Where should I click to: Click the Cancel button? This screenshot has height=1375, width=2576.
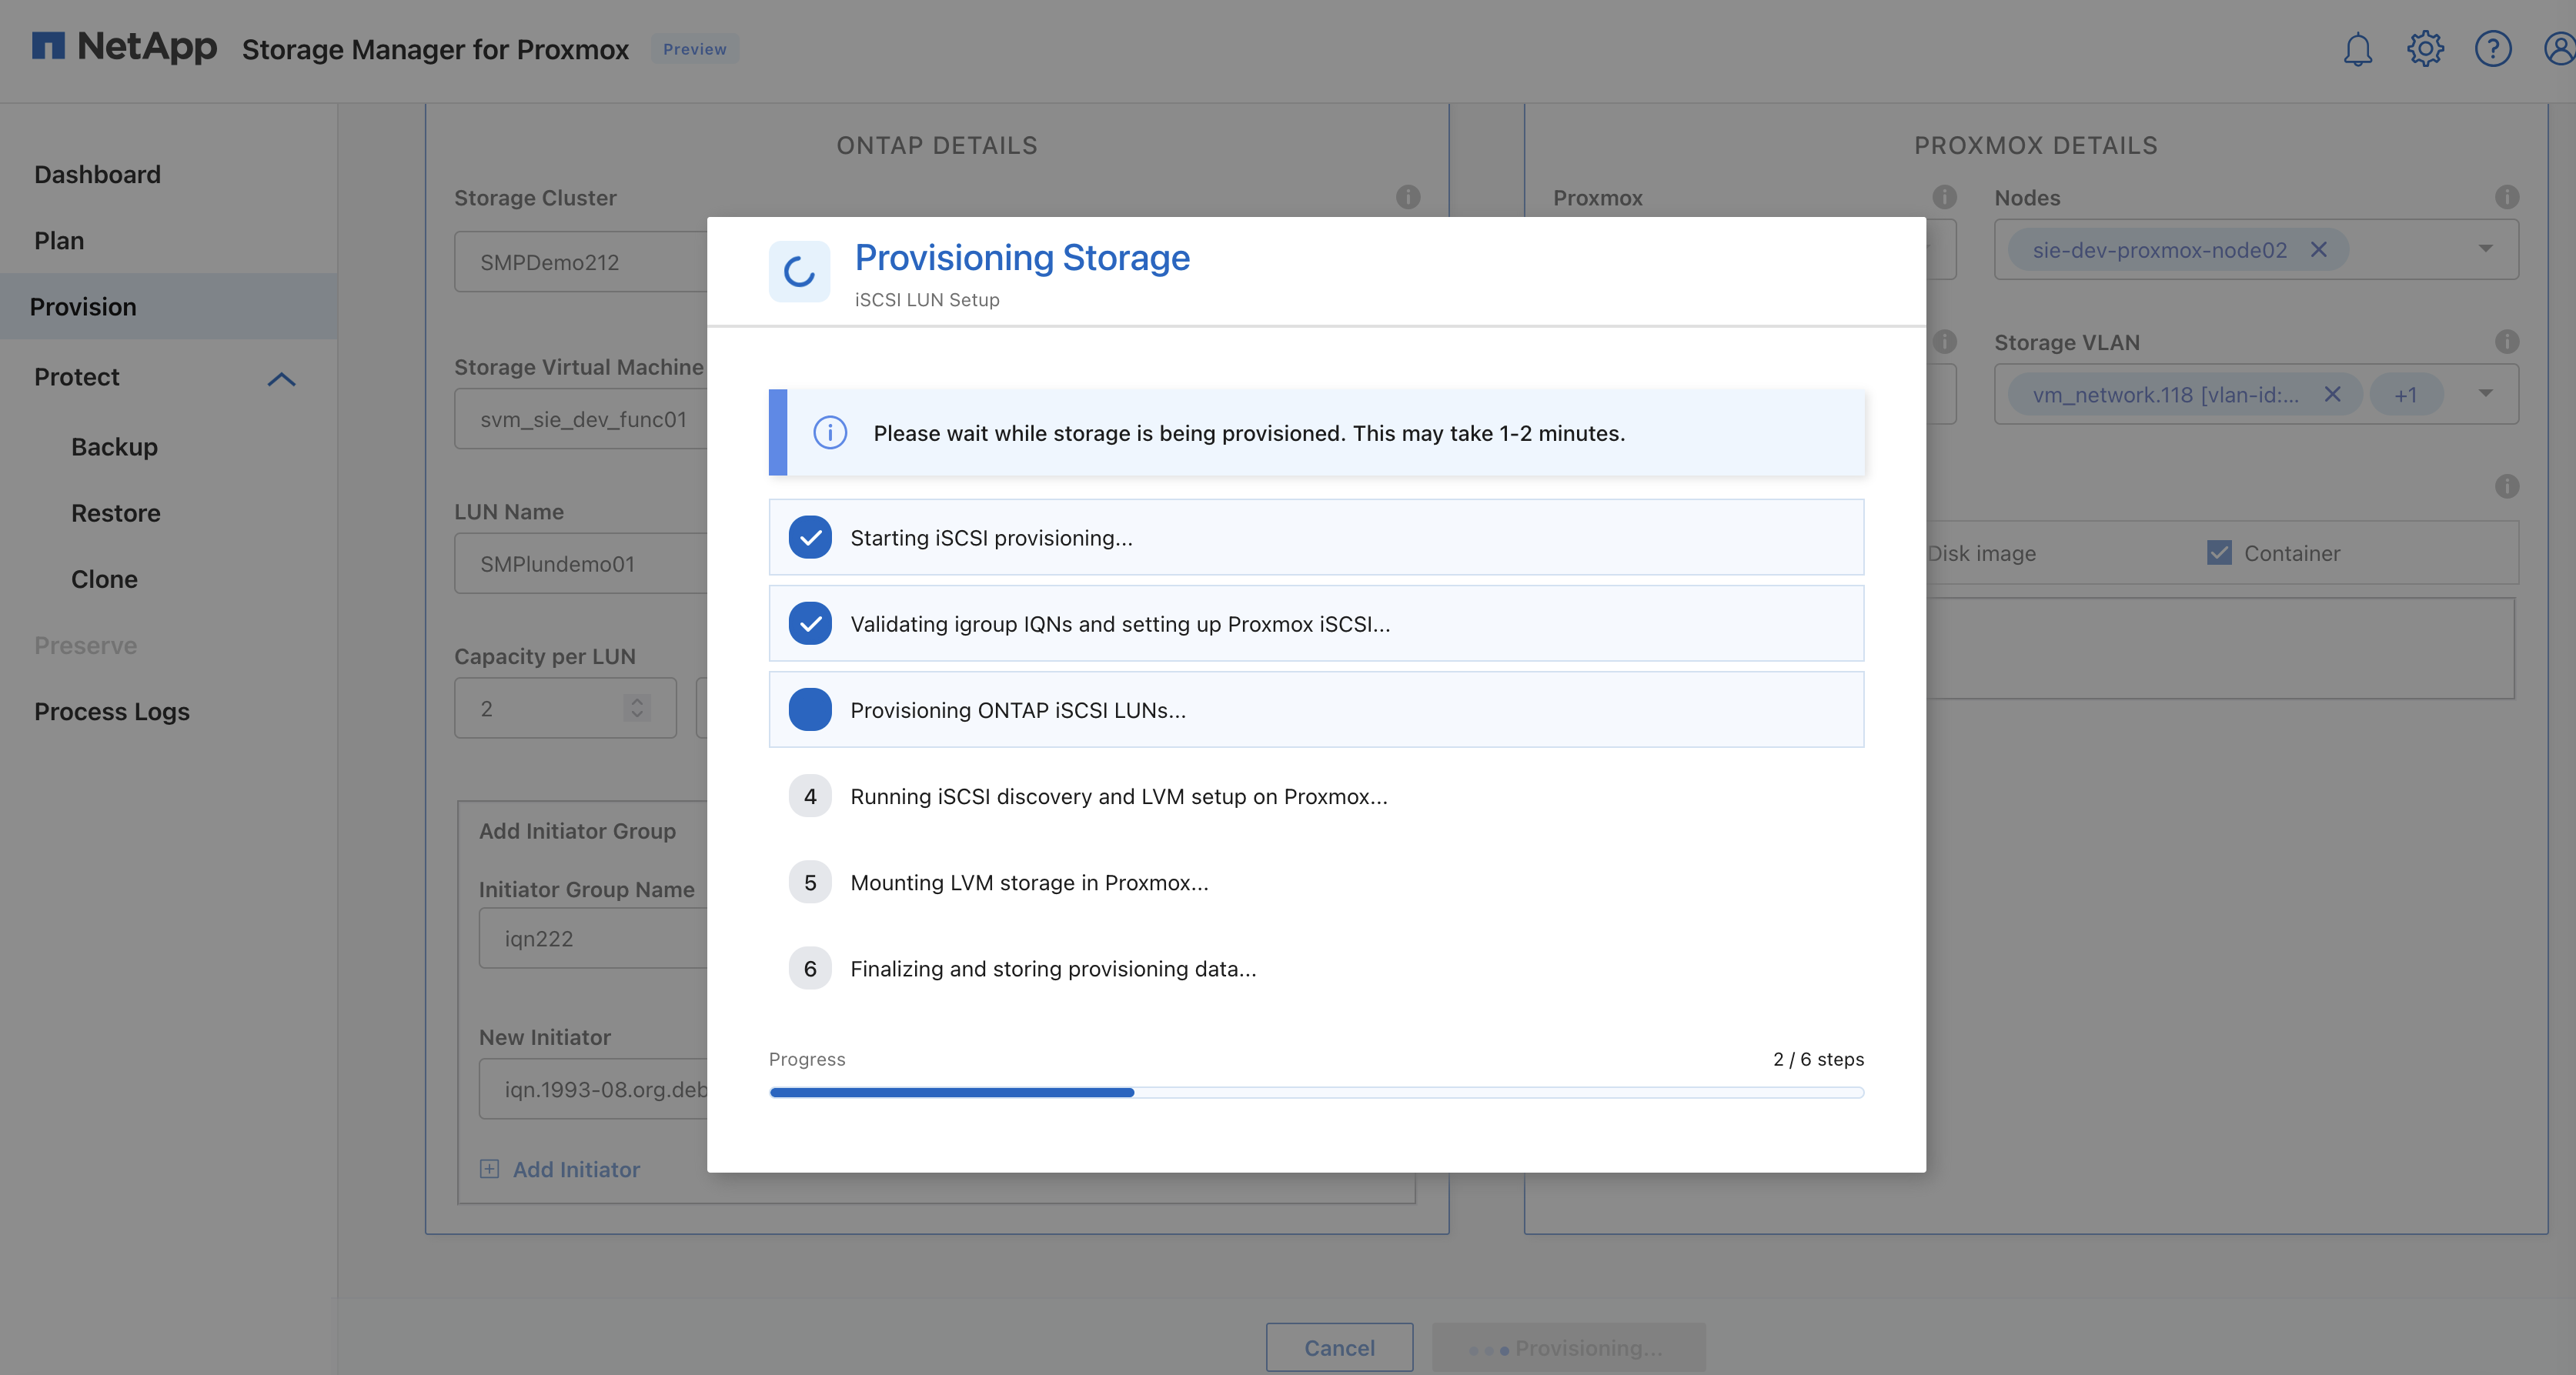(1339, 1347)
